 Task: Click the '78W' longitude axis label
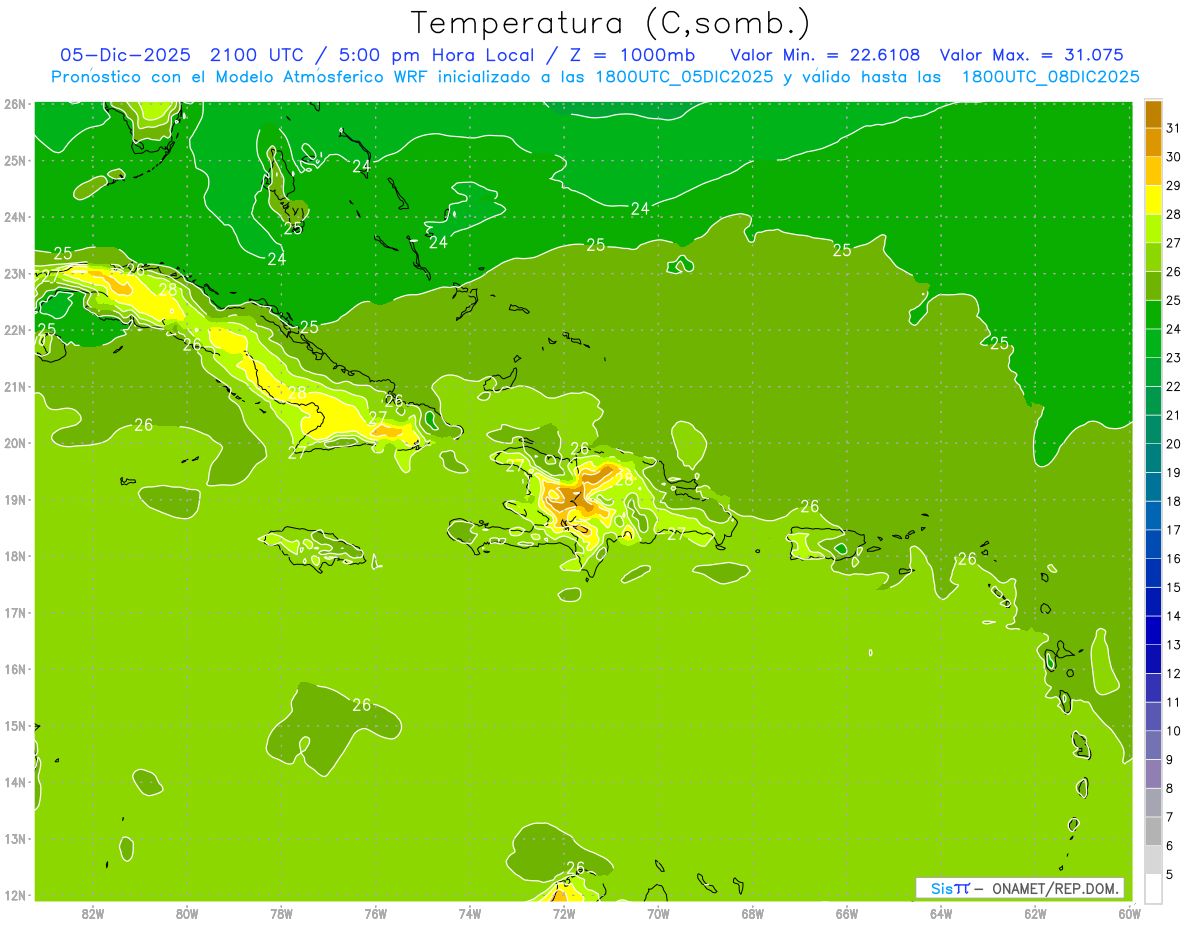pos(281,913)
